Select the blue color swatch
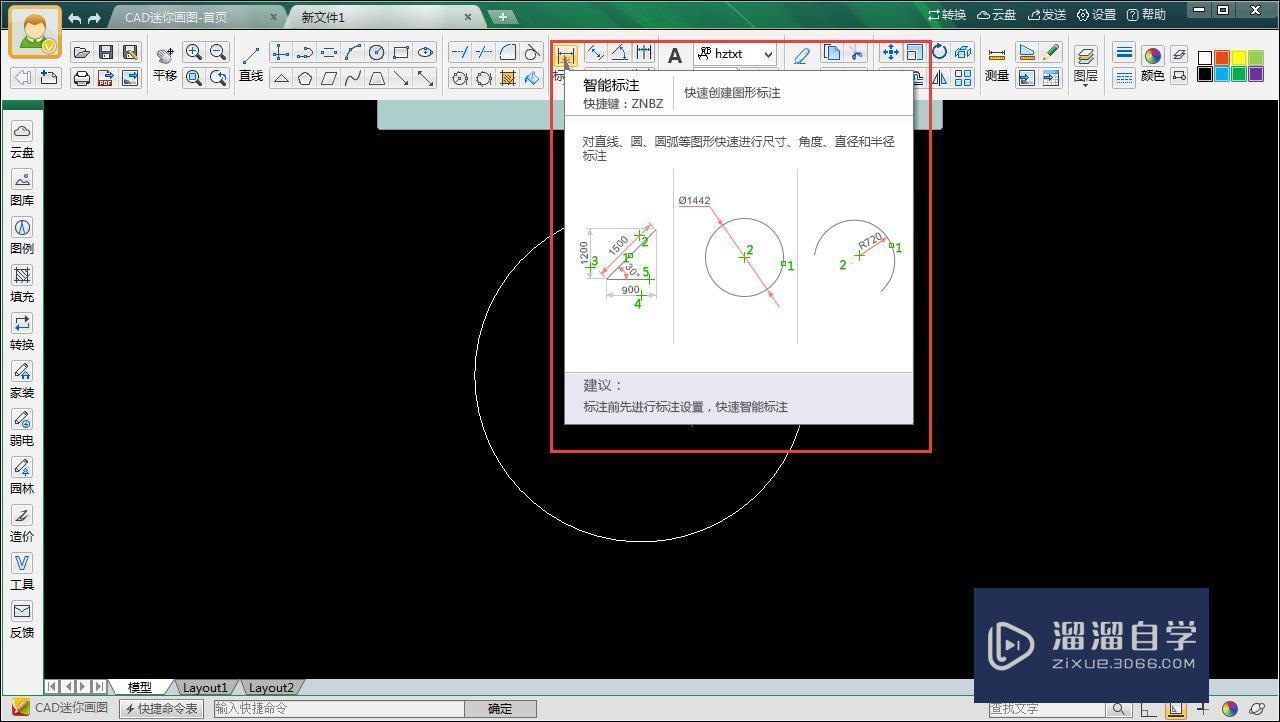The height and width of the screenshot is (722, 1280). click(1222, 74)
